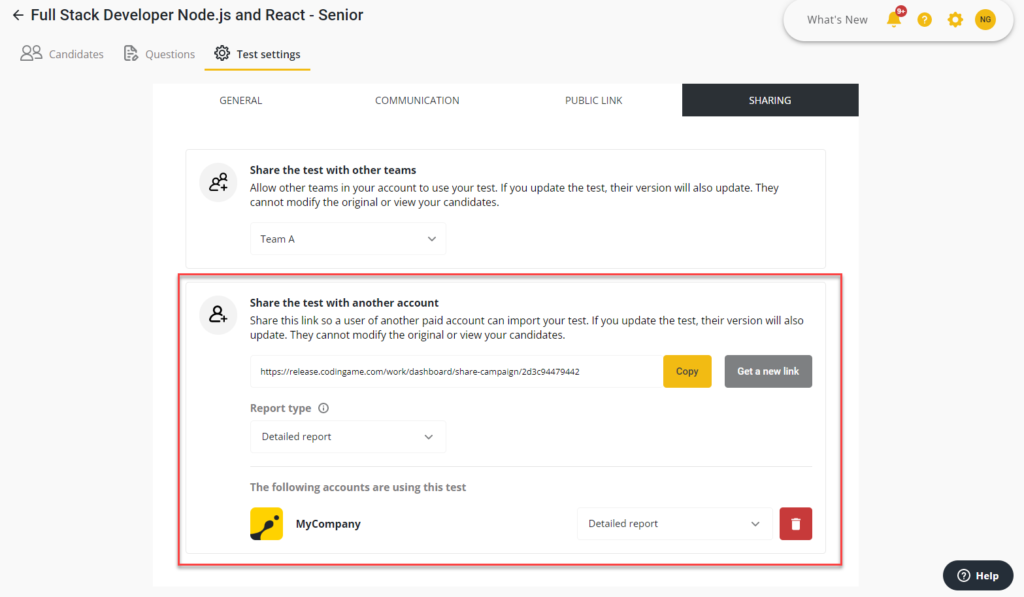
Task: Click the NG user avatar
Action: (x=986, y=19)
